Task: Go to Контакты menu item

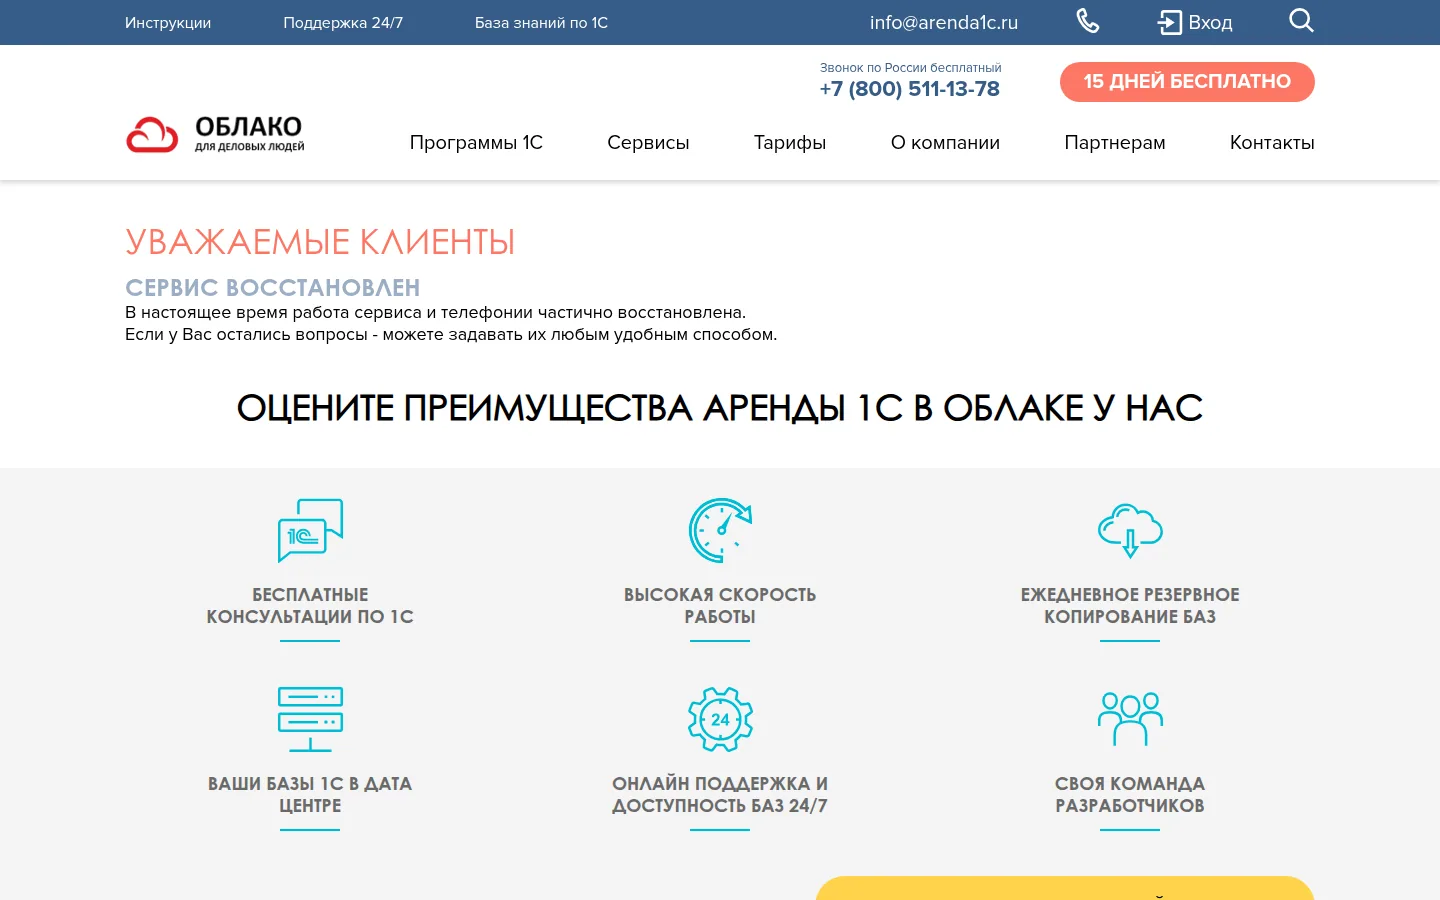Action: [x=1272, y=142]
